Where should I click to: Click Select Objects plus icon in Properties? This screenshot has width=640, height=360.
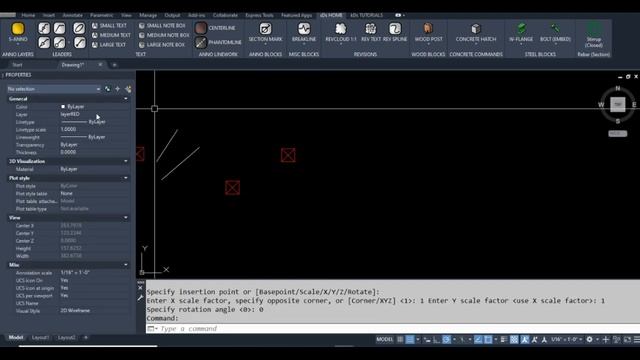(x=118, y=89)
